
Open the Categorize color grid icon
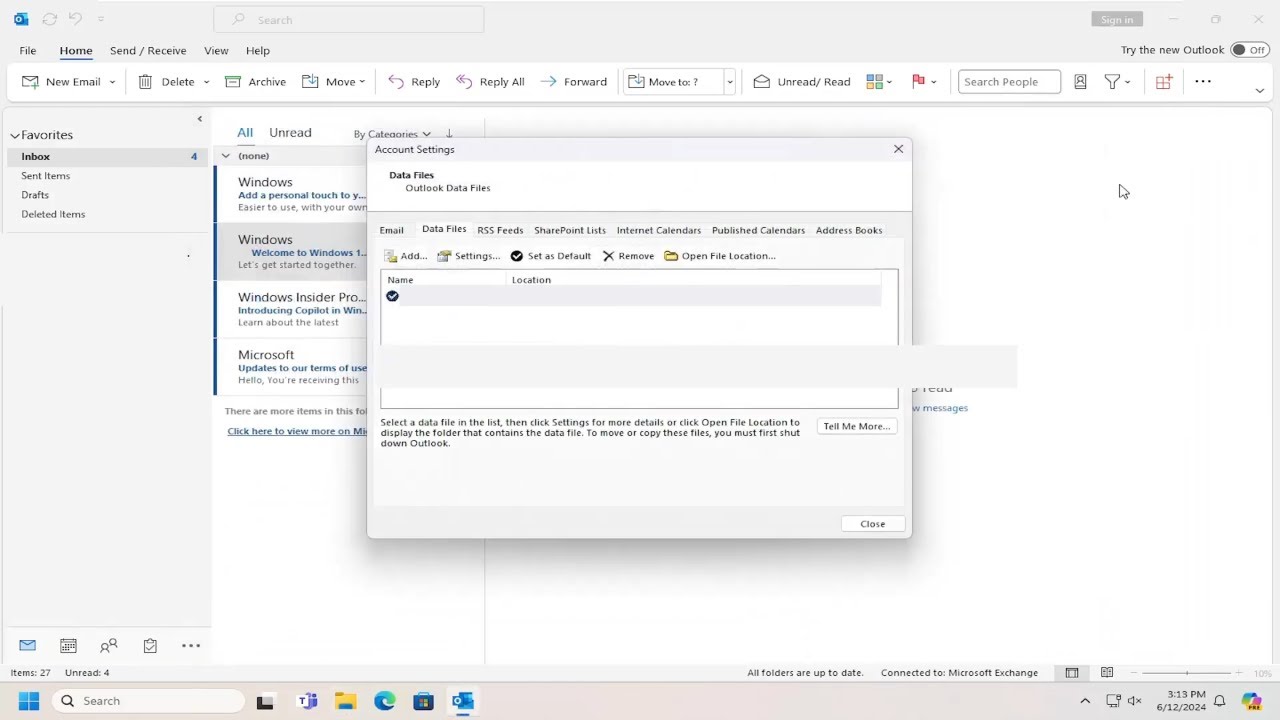point(878,82)
